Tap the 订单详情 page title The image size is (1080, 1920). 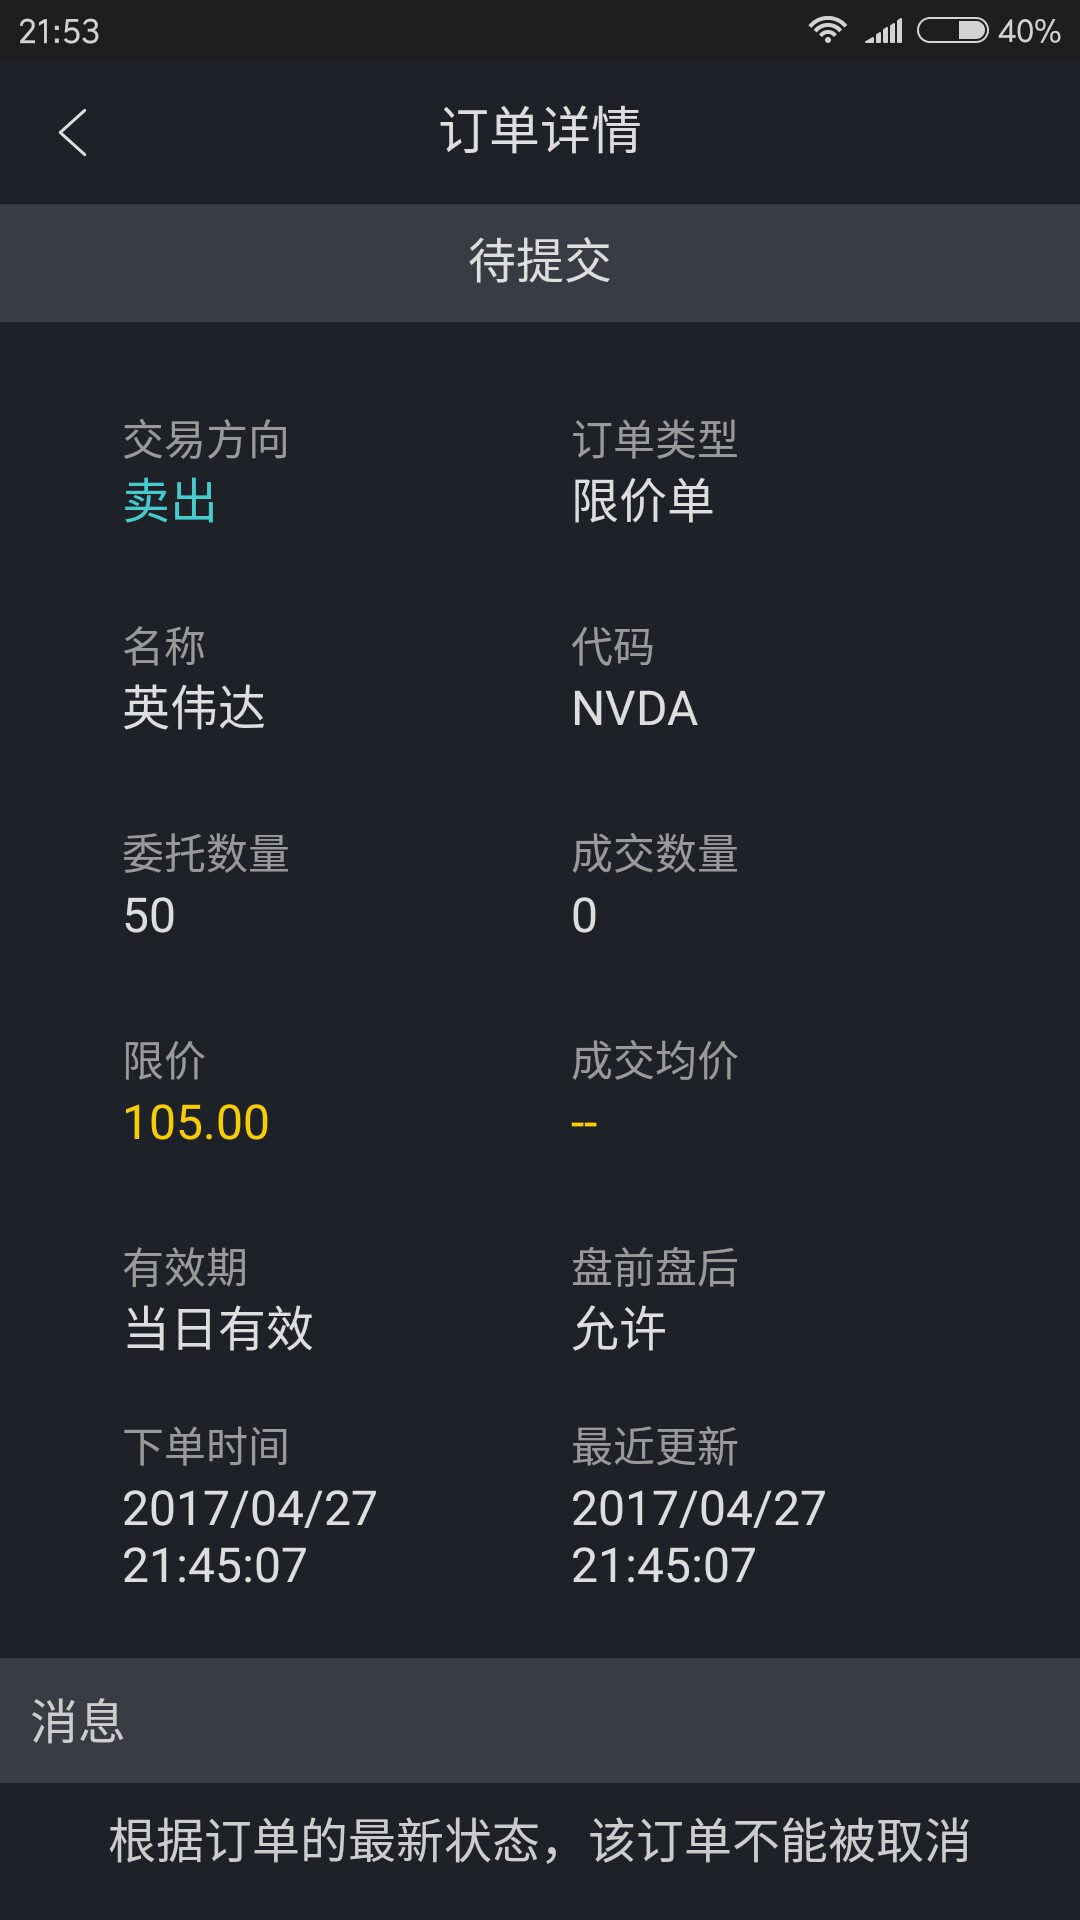pos(540,131)
